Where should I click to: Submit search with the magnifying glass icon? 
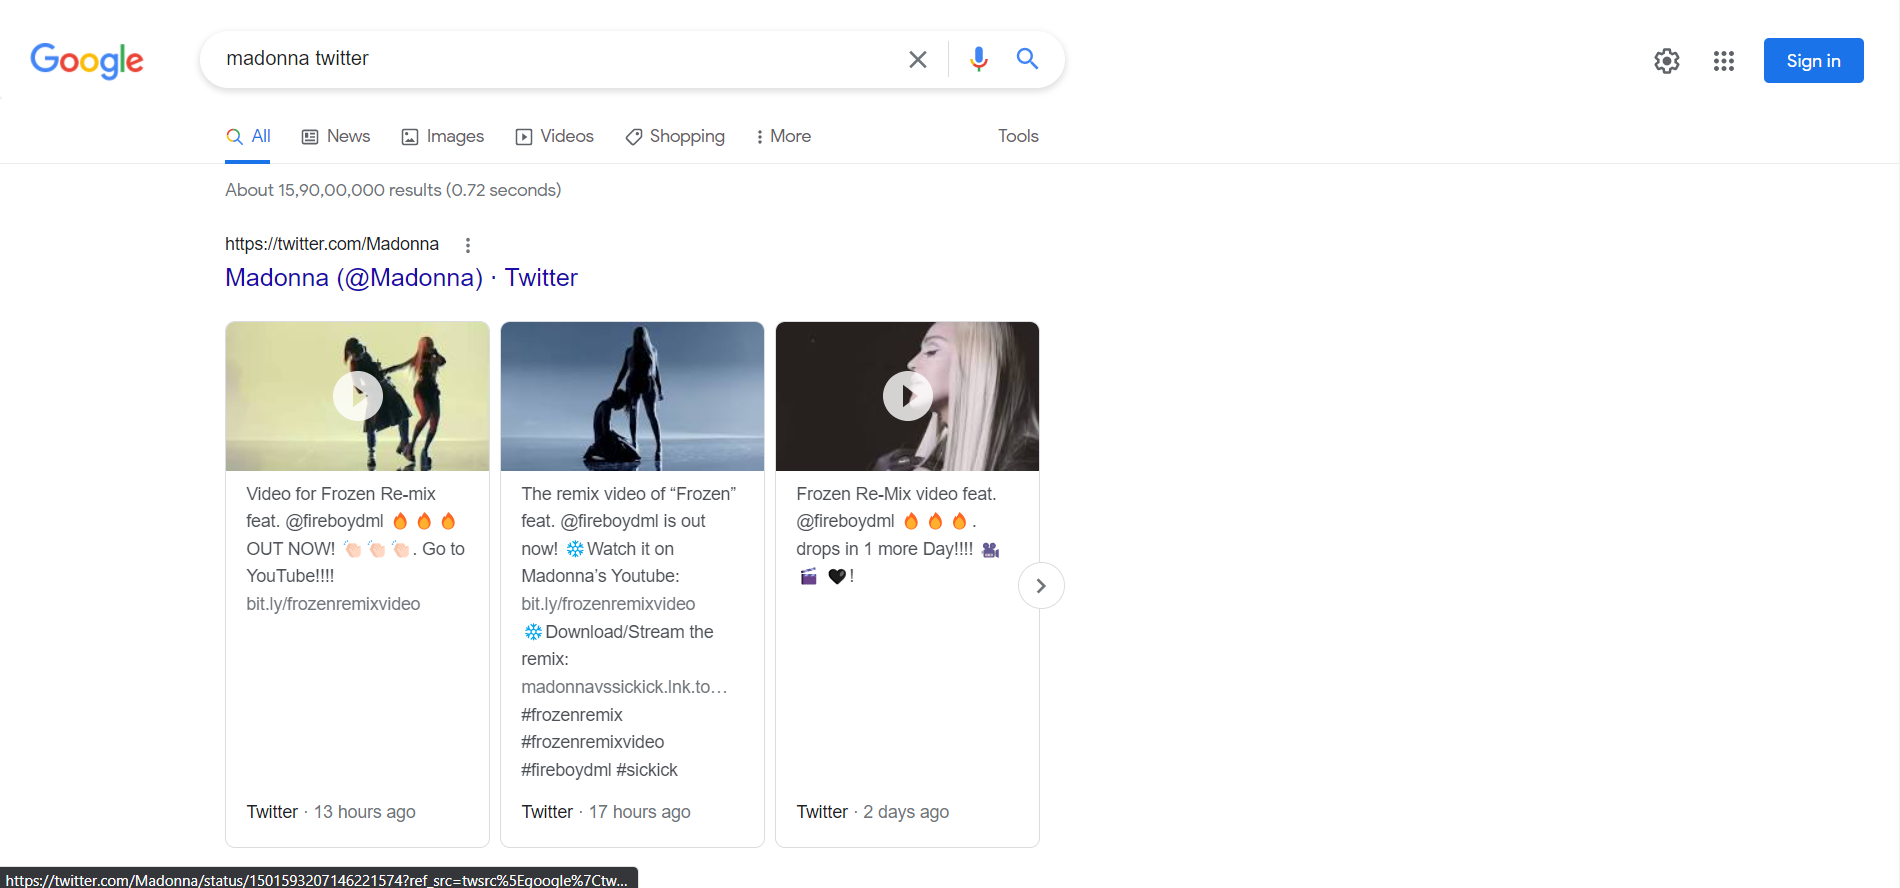[x=1027, y=59]
